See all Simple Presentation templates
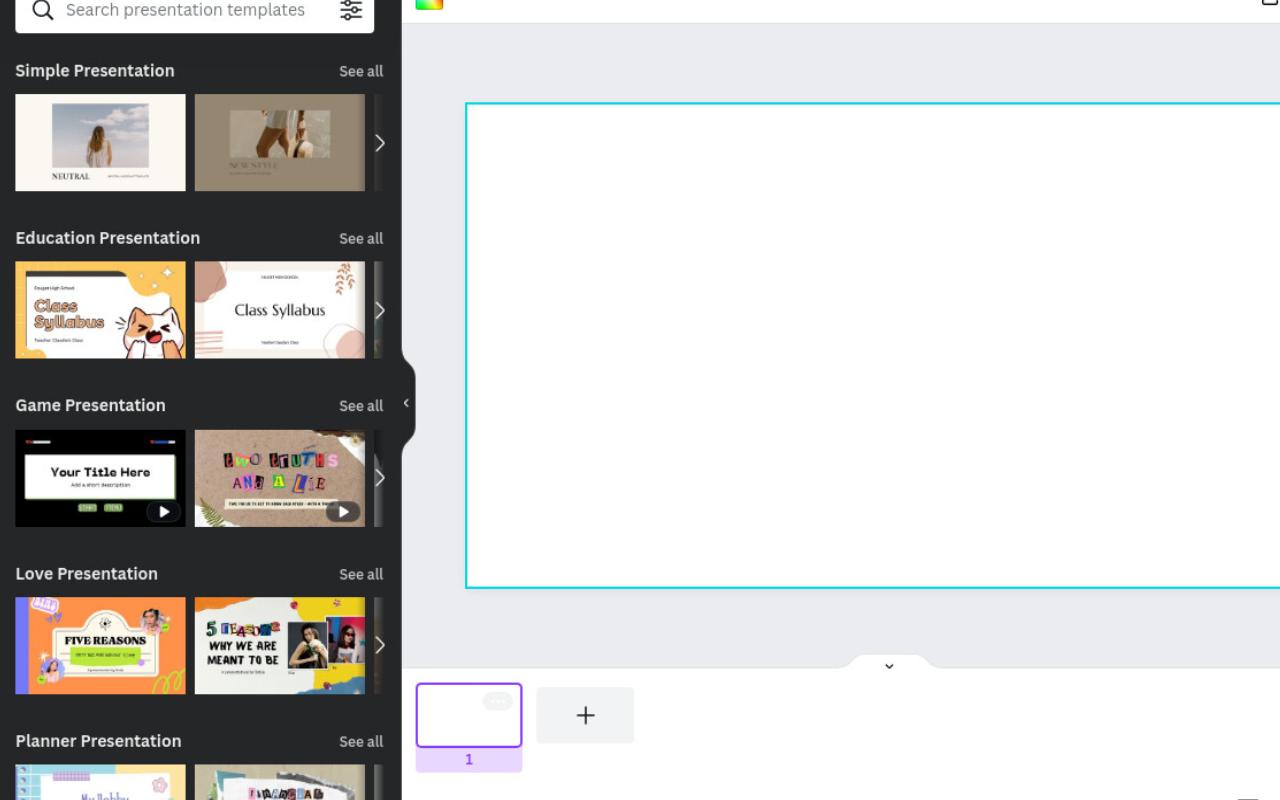1280x800 pixels. pos(361,71)
